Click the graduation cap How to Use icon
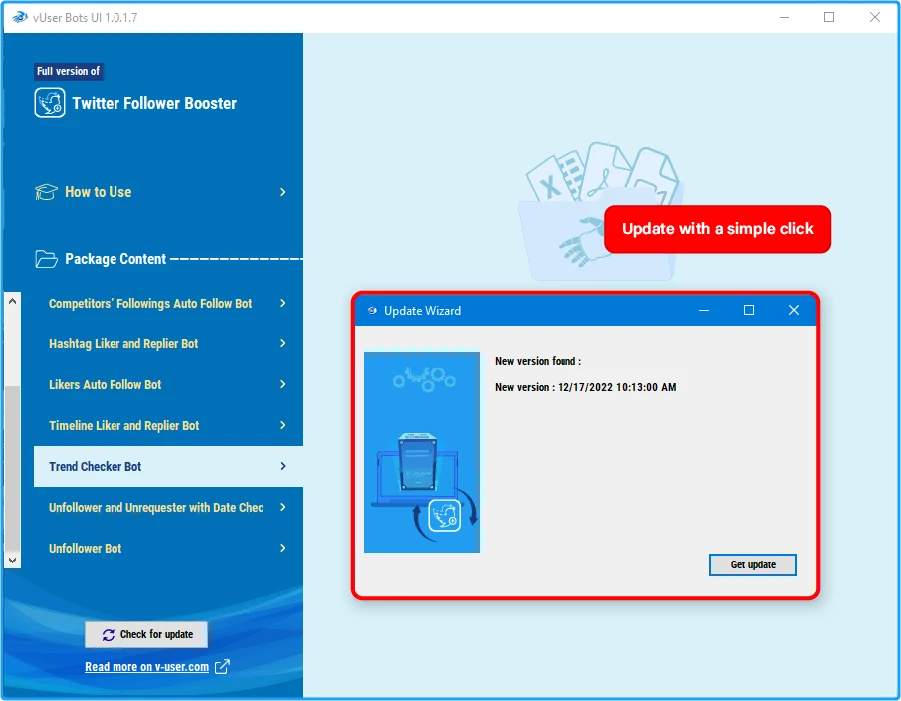Viewport: 901px width, 701px height. (46, 192)
